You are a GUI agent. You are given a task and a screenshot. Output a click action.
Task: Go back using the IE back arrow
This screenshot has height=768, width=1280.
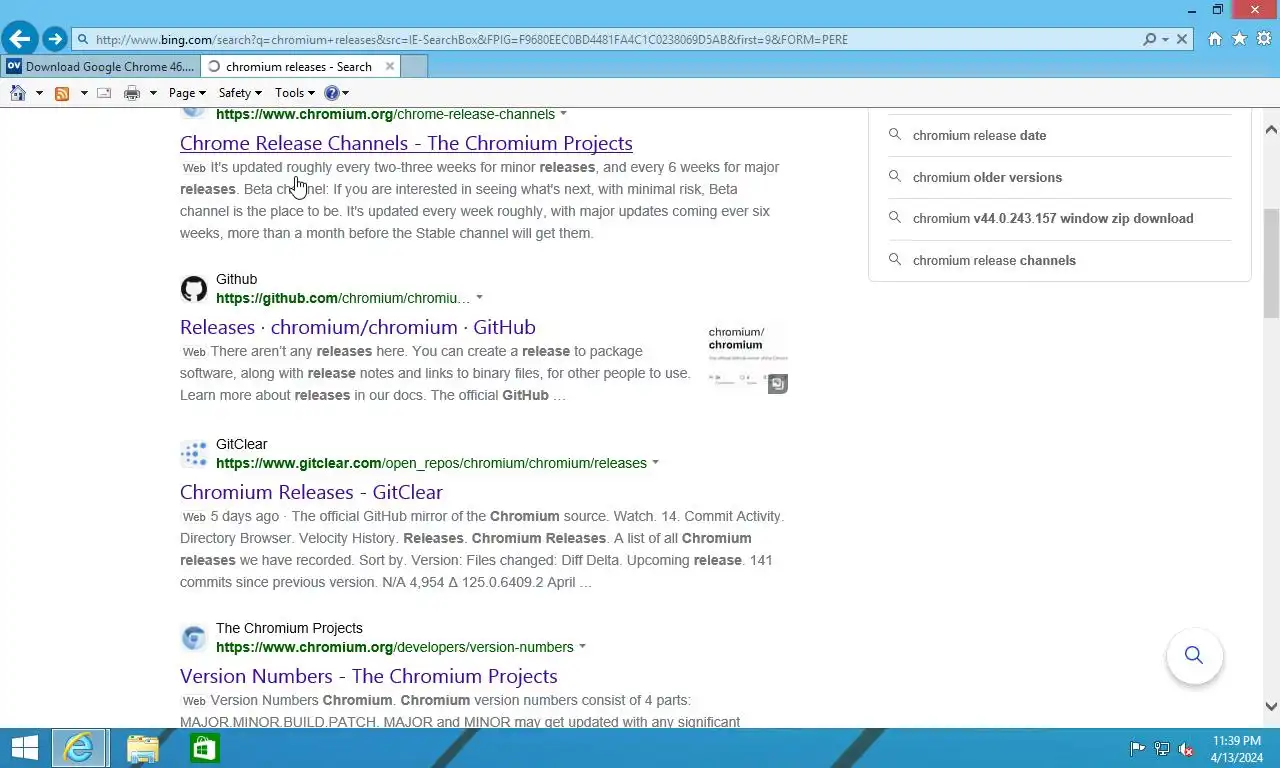[x=20, y=39]
